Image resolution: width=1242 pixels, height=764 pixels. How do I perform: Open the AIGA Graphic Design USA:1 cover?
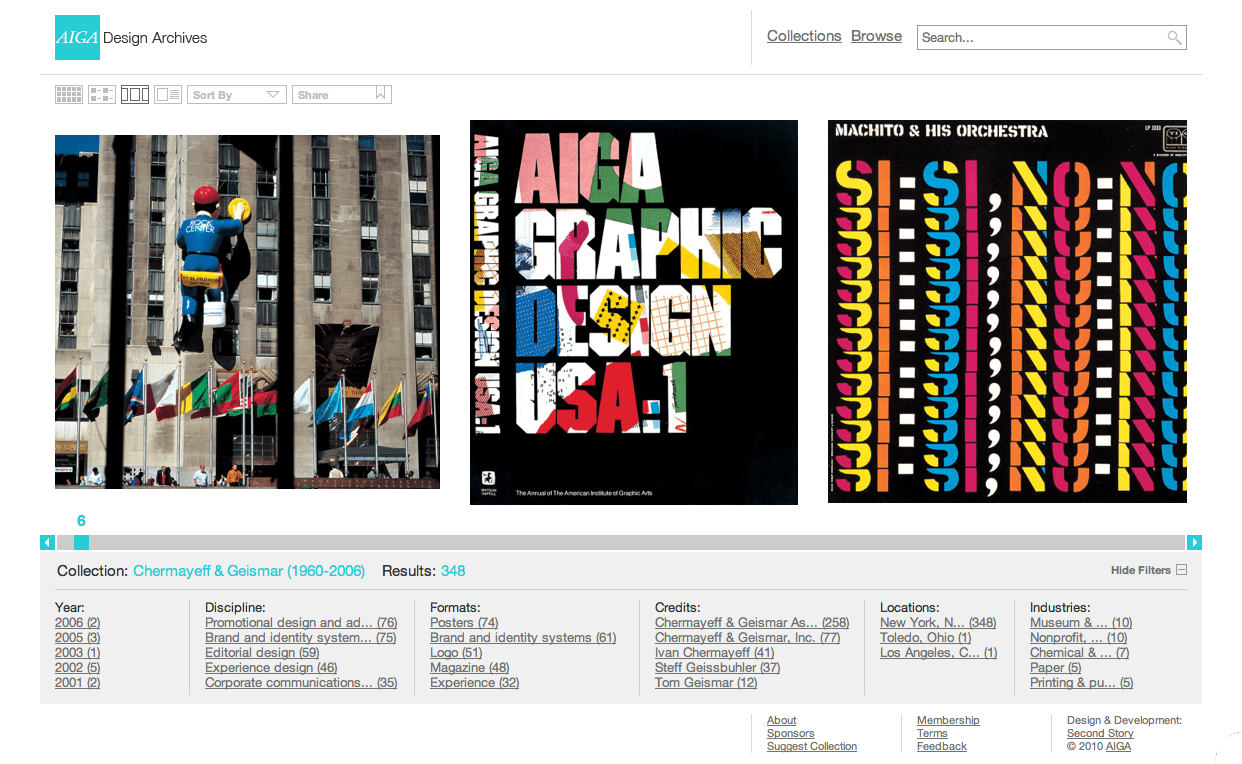tap(634, 312)
